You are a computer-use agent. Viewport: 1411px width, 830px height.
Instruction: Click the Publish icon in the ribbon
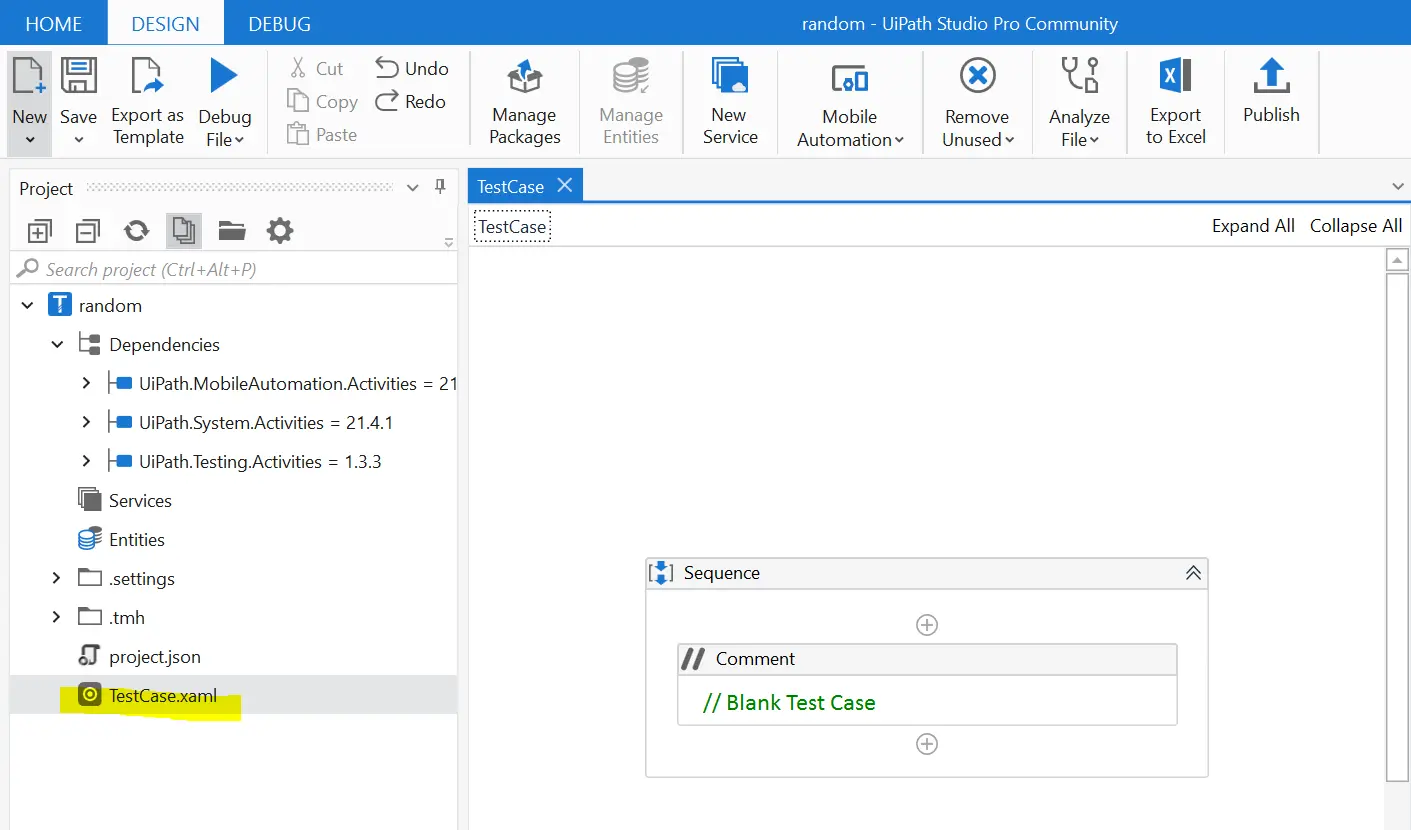tap(1270, 78)
